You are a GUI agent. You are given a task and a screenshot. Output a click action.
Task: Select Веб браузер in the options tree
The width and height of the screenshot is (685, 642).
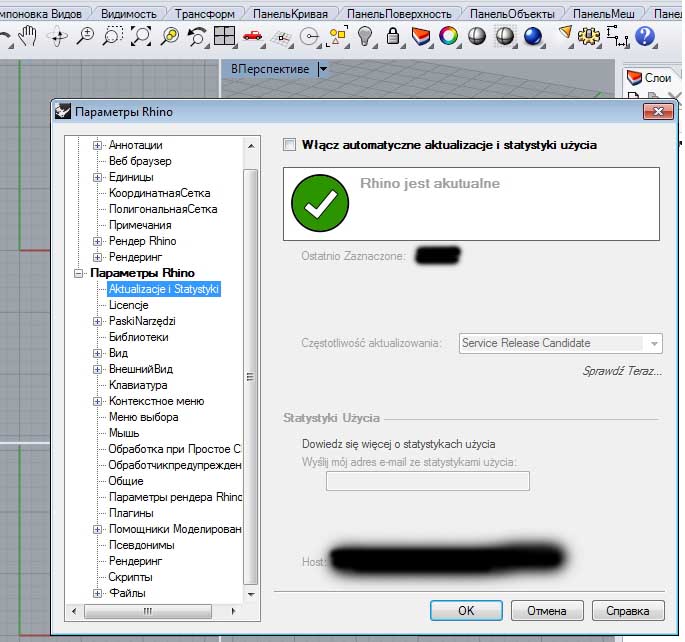coord(140,161)
